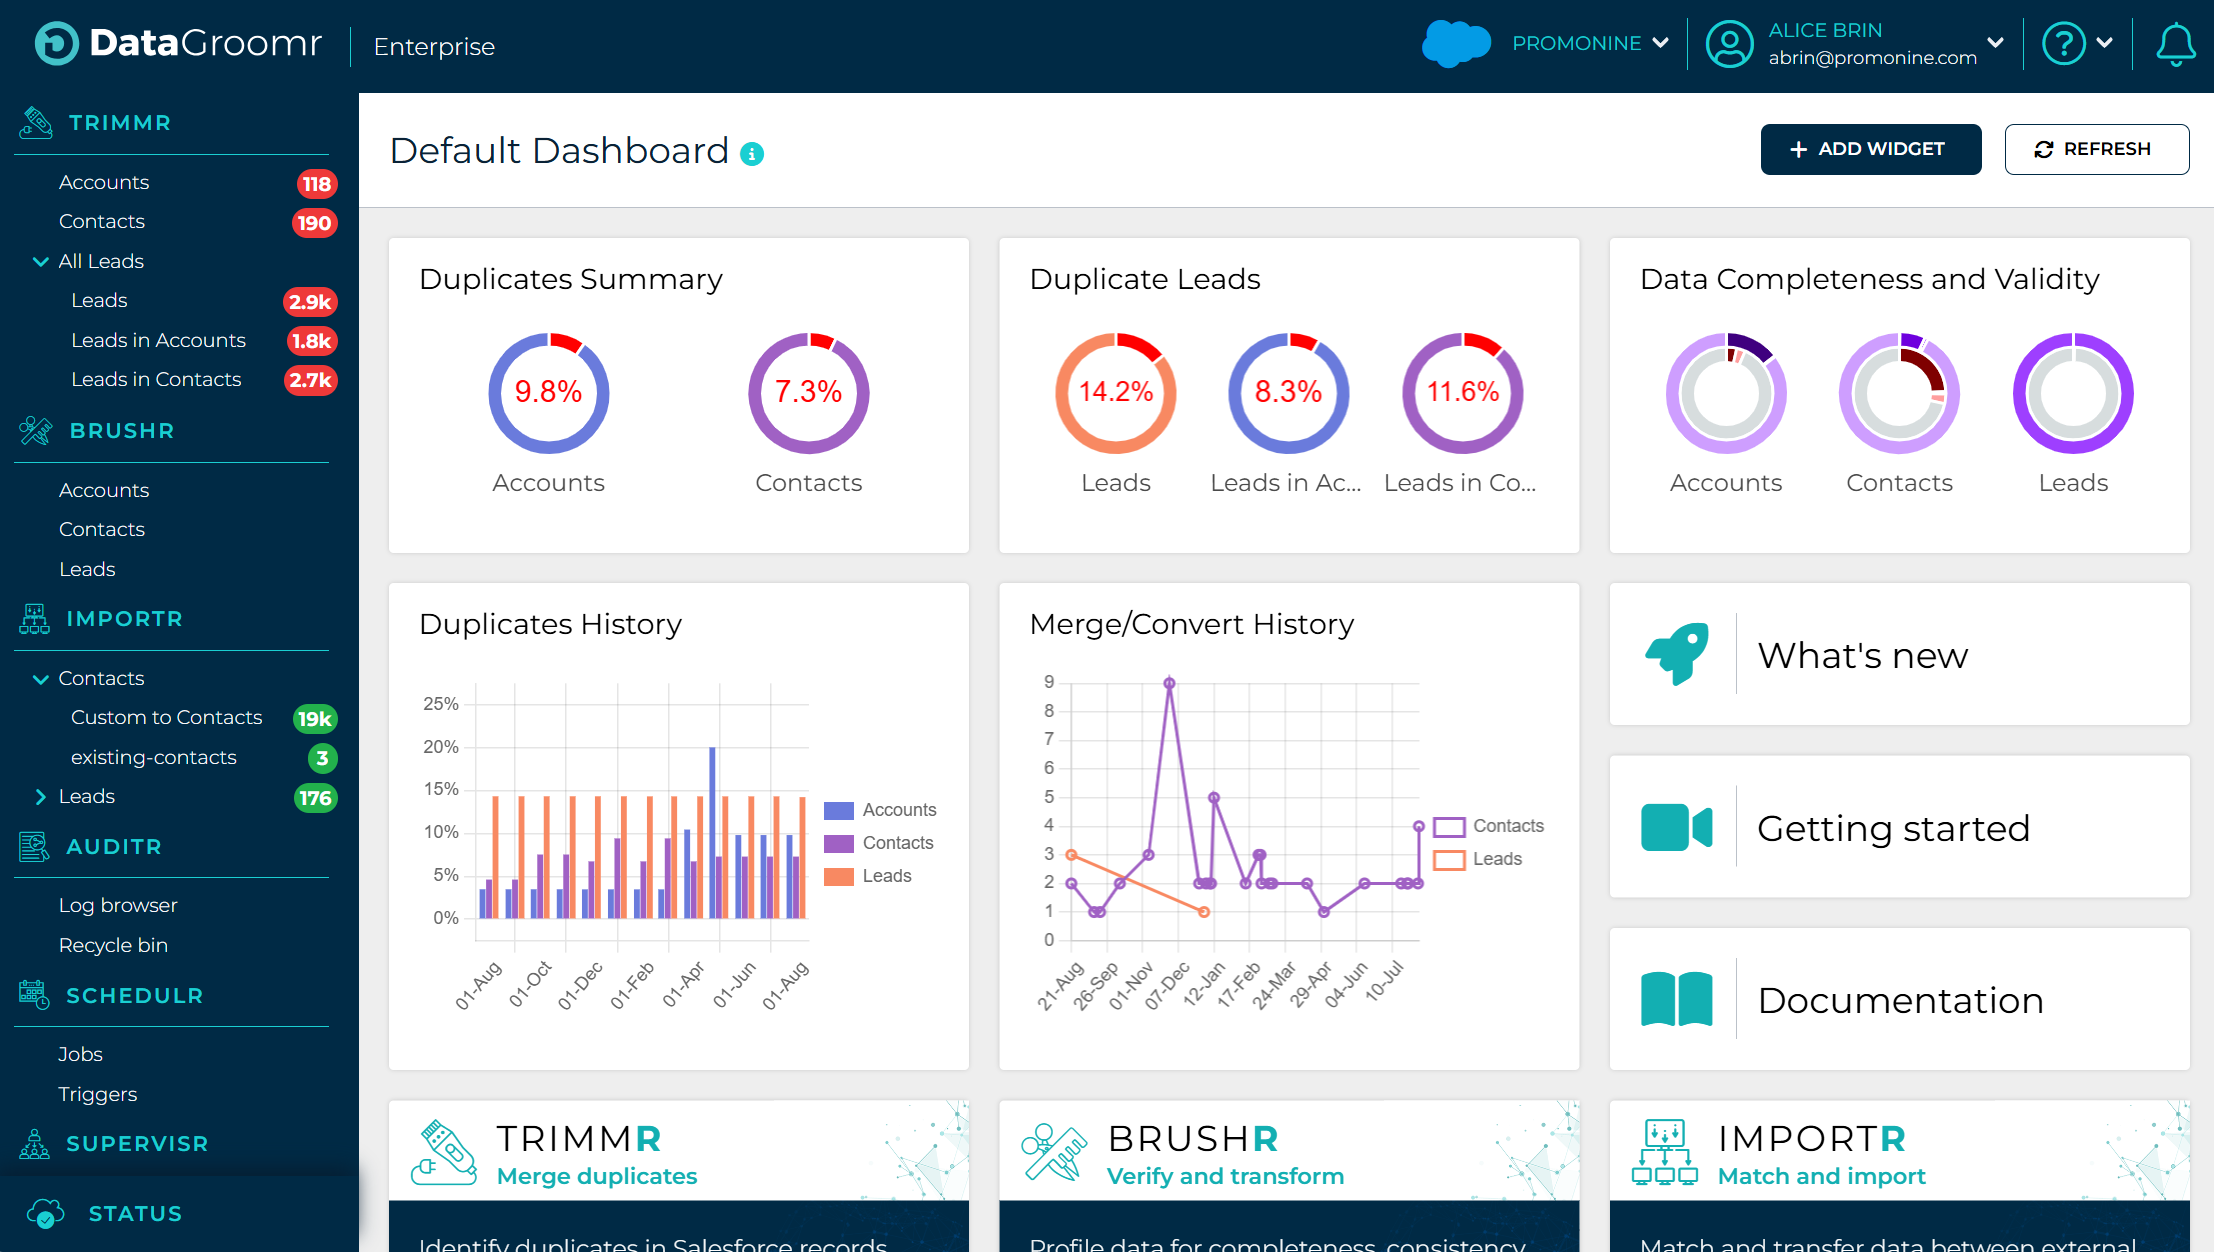The width and height of the screenshot is (2214, 1252).
Task: Open the What's new rocket icon
Action: (x=1677, y=654)
